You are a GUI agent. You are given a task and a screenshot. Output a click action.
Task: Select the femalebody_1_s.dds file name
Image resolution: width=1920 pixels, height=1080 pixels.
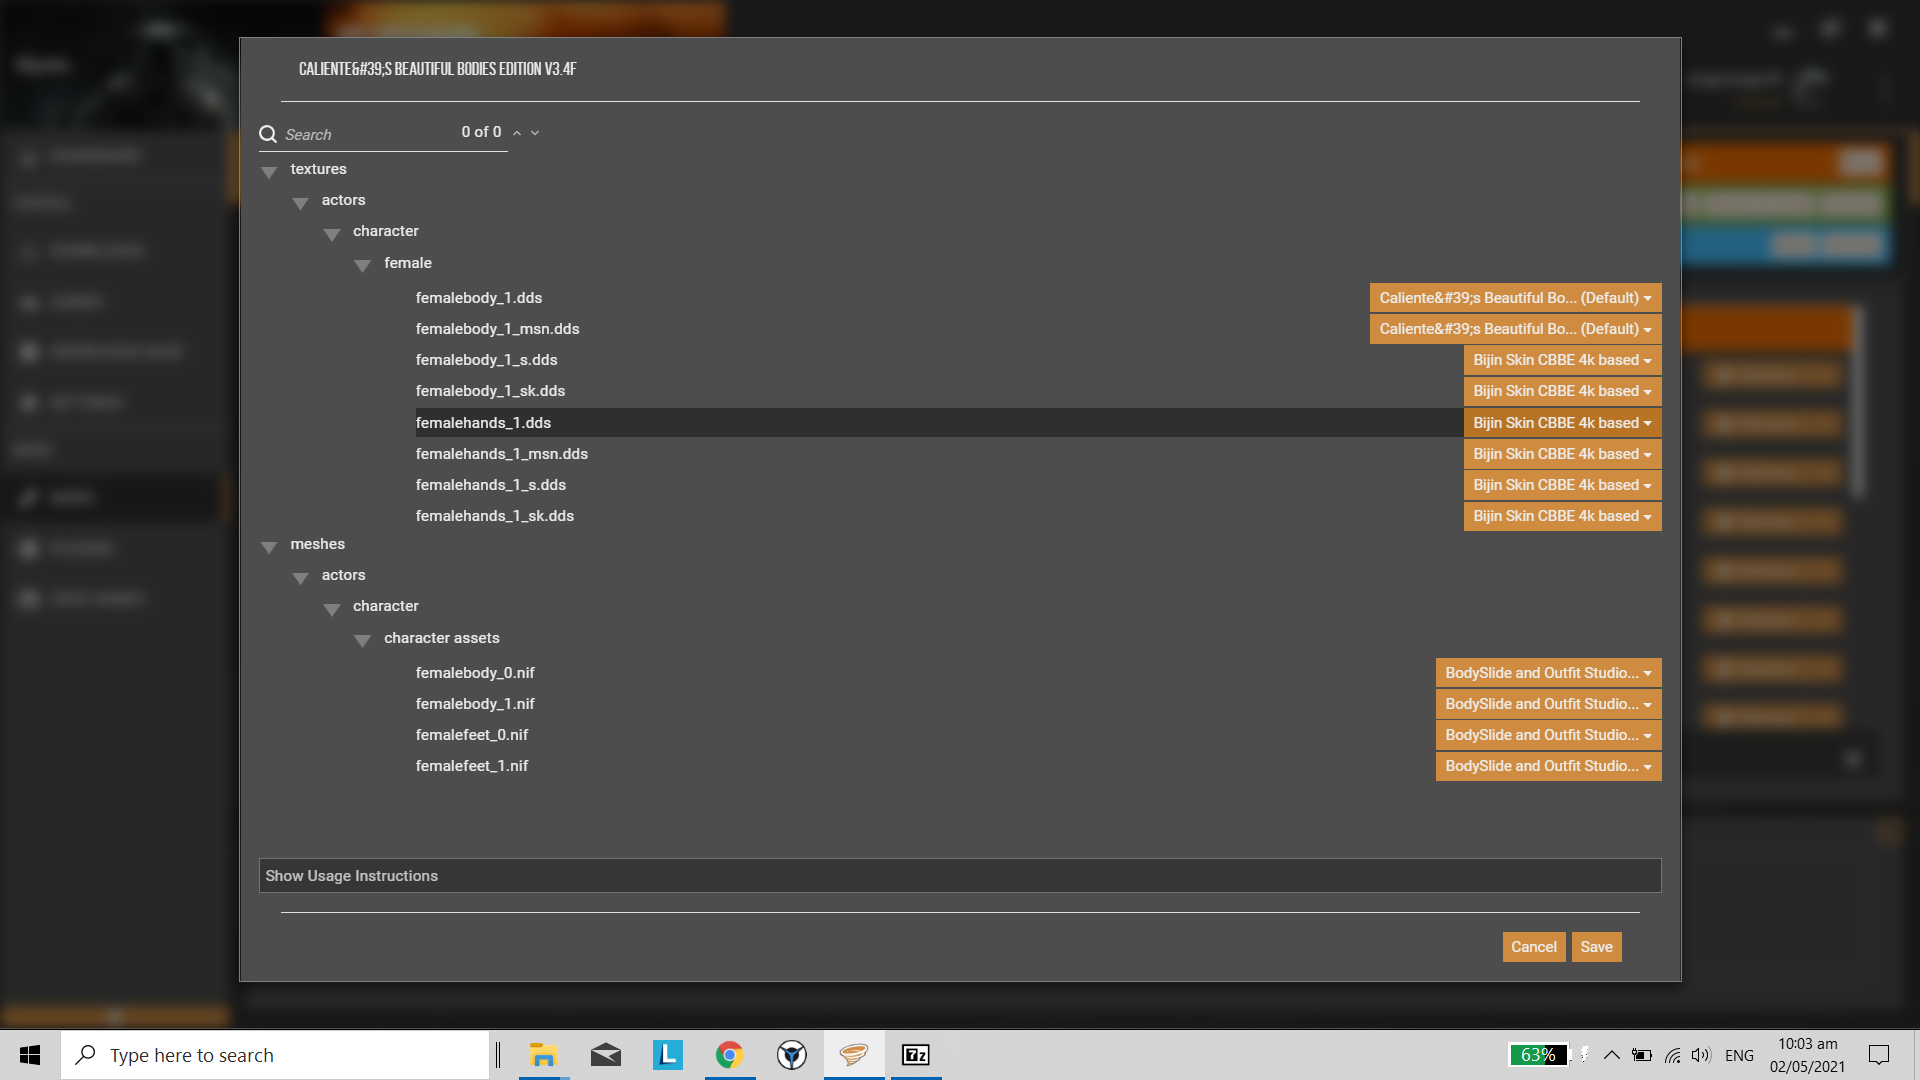click(487, 360)
